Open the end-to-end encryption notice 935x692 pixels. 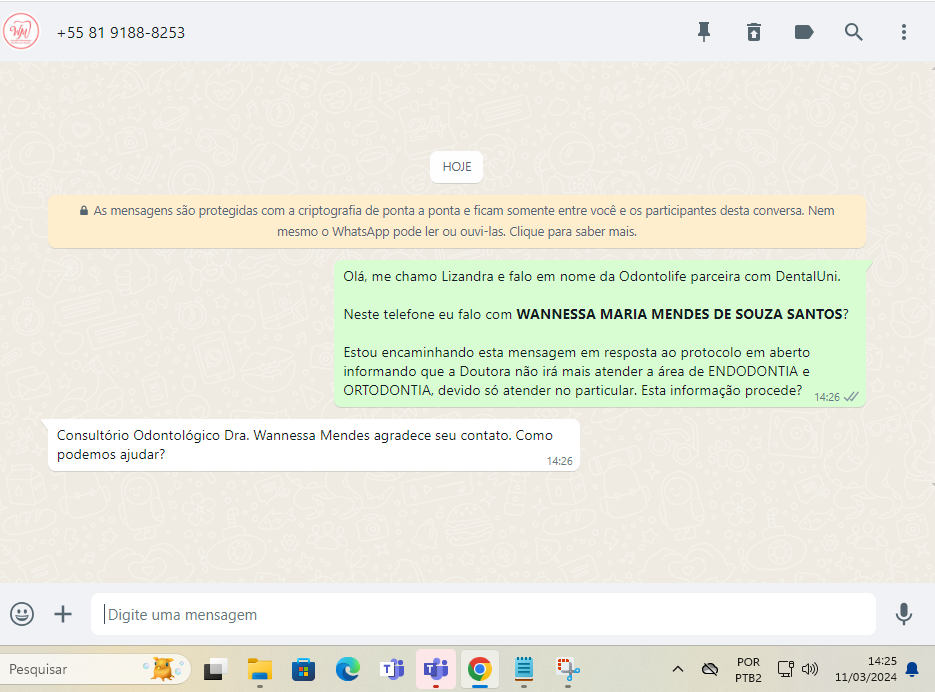point(457,221)
